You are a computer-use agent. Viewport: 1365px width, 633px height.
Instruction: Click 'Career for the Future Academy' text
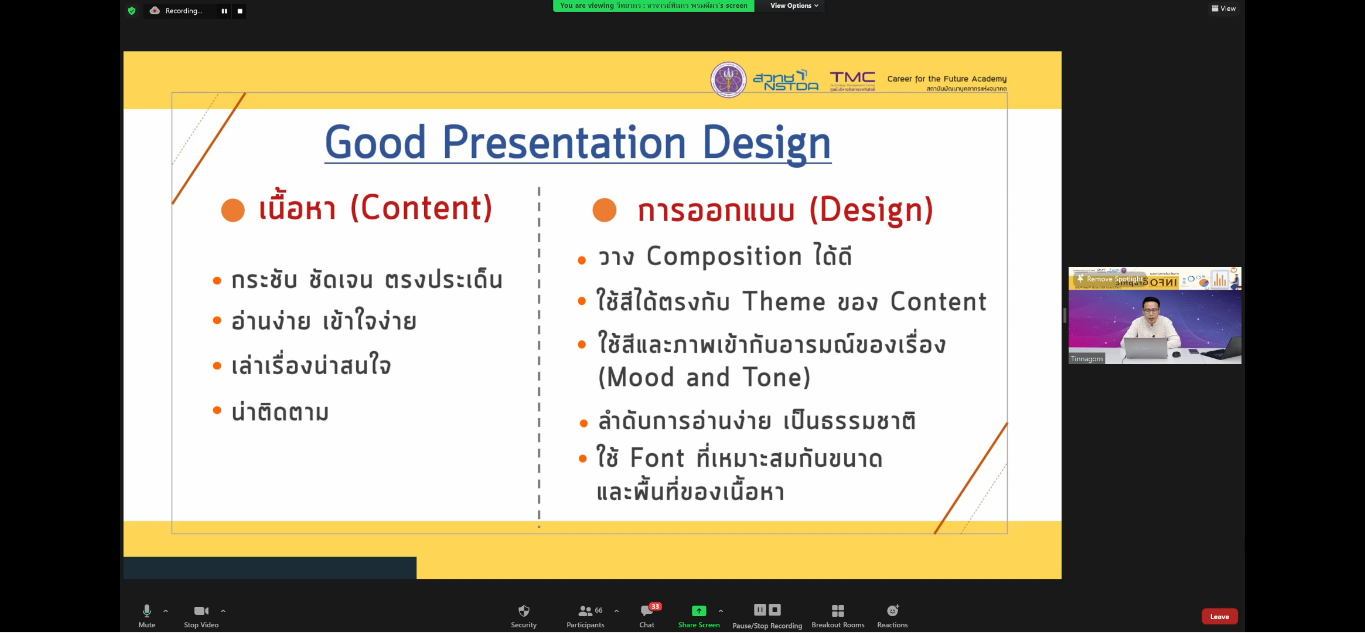coord(947,79)
